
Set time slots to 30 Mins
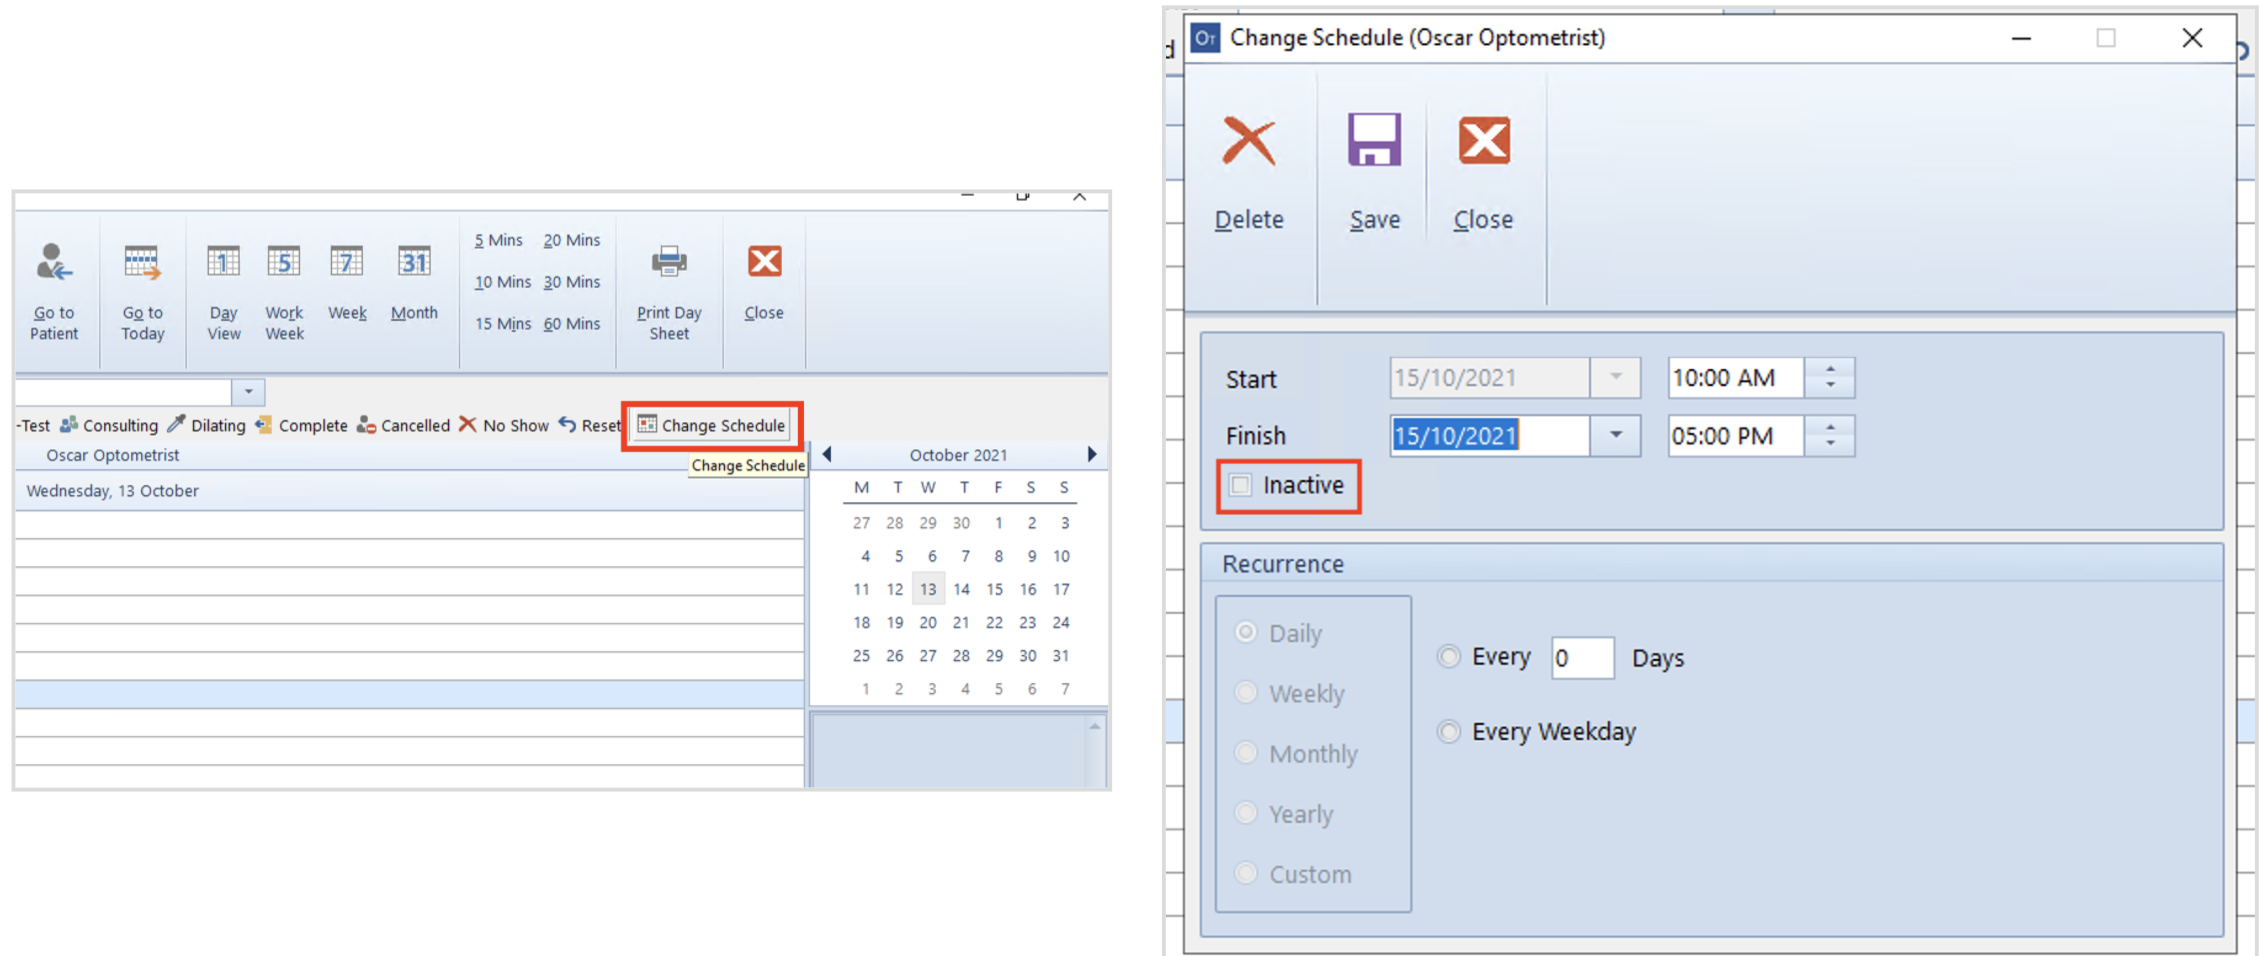571,282
